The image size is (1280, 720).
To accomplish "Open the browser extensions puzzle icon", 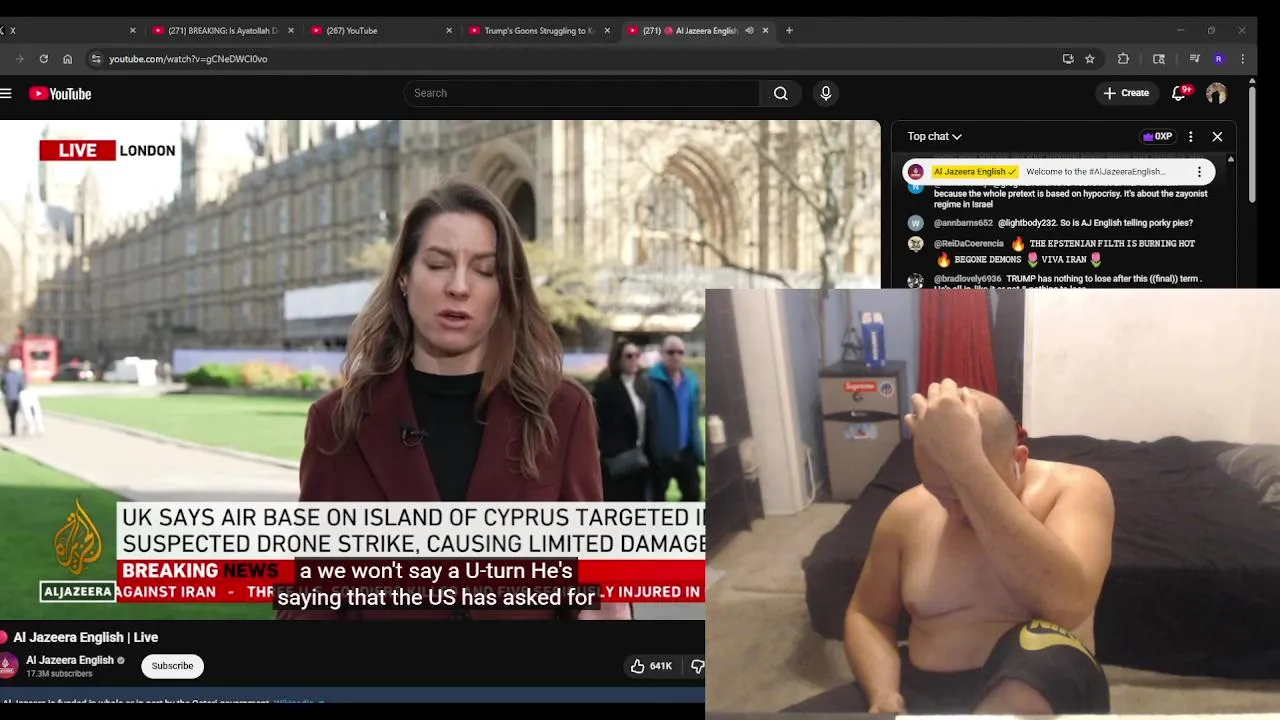I will click(x=1123, y=59).
